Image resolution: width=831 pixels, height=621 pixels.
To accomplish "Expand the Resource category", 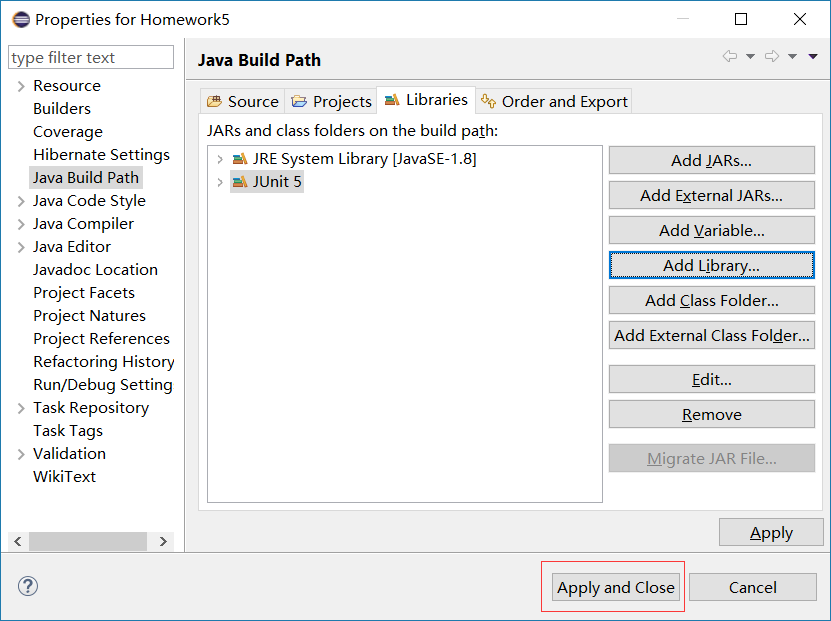I will (x=21, y=86).
